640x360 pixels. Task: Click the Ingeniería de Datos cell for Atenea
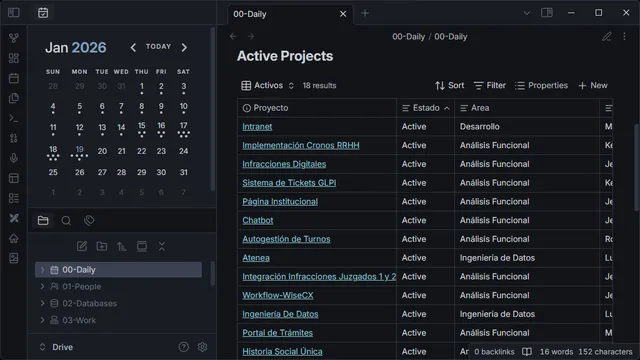click(x=527, y=258)
